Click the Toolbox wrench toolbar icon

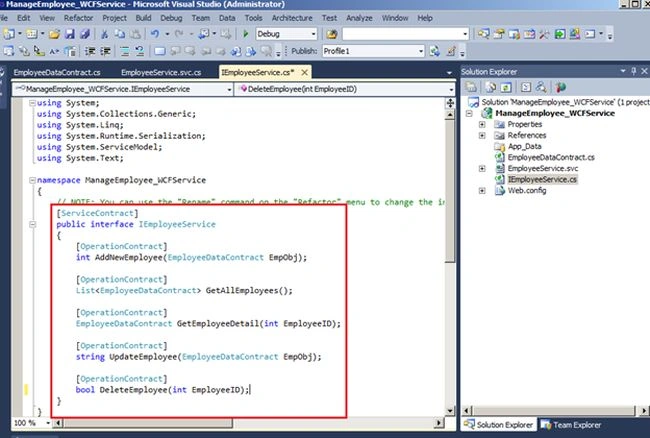pyautogui.click(x=544, y=34)
